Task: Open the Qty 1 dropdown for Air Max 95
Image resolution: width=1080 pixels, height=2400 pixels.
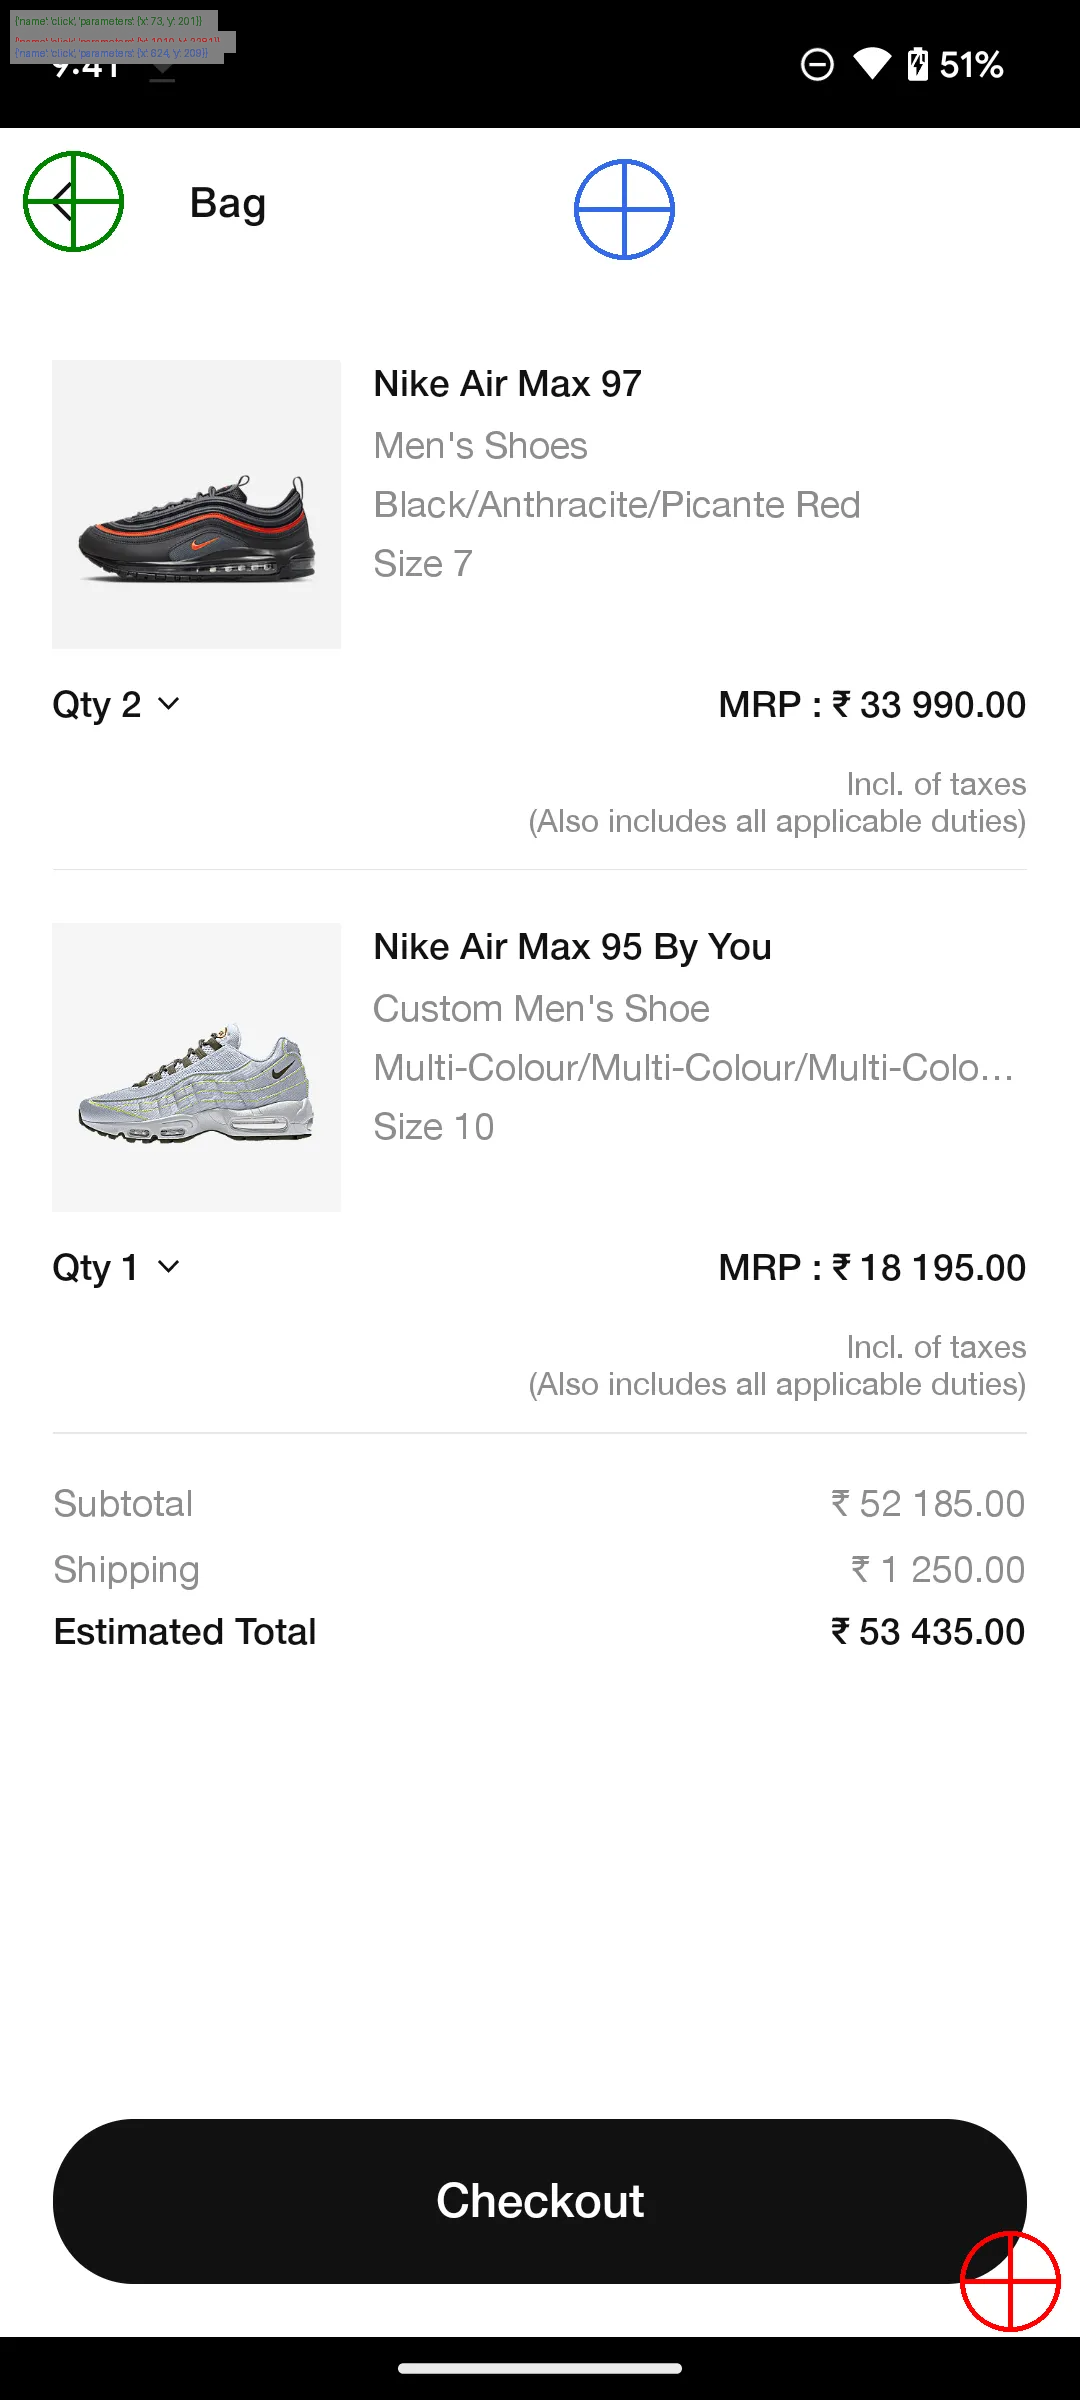Action: [116, 1268]
